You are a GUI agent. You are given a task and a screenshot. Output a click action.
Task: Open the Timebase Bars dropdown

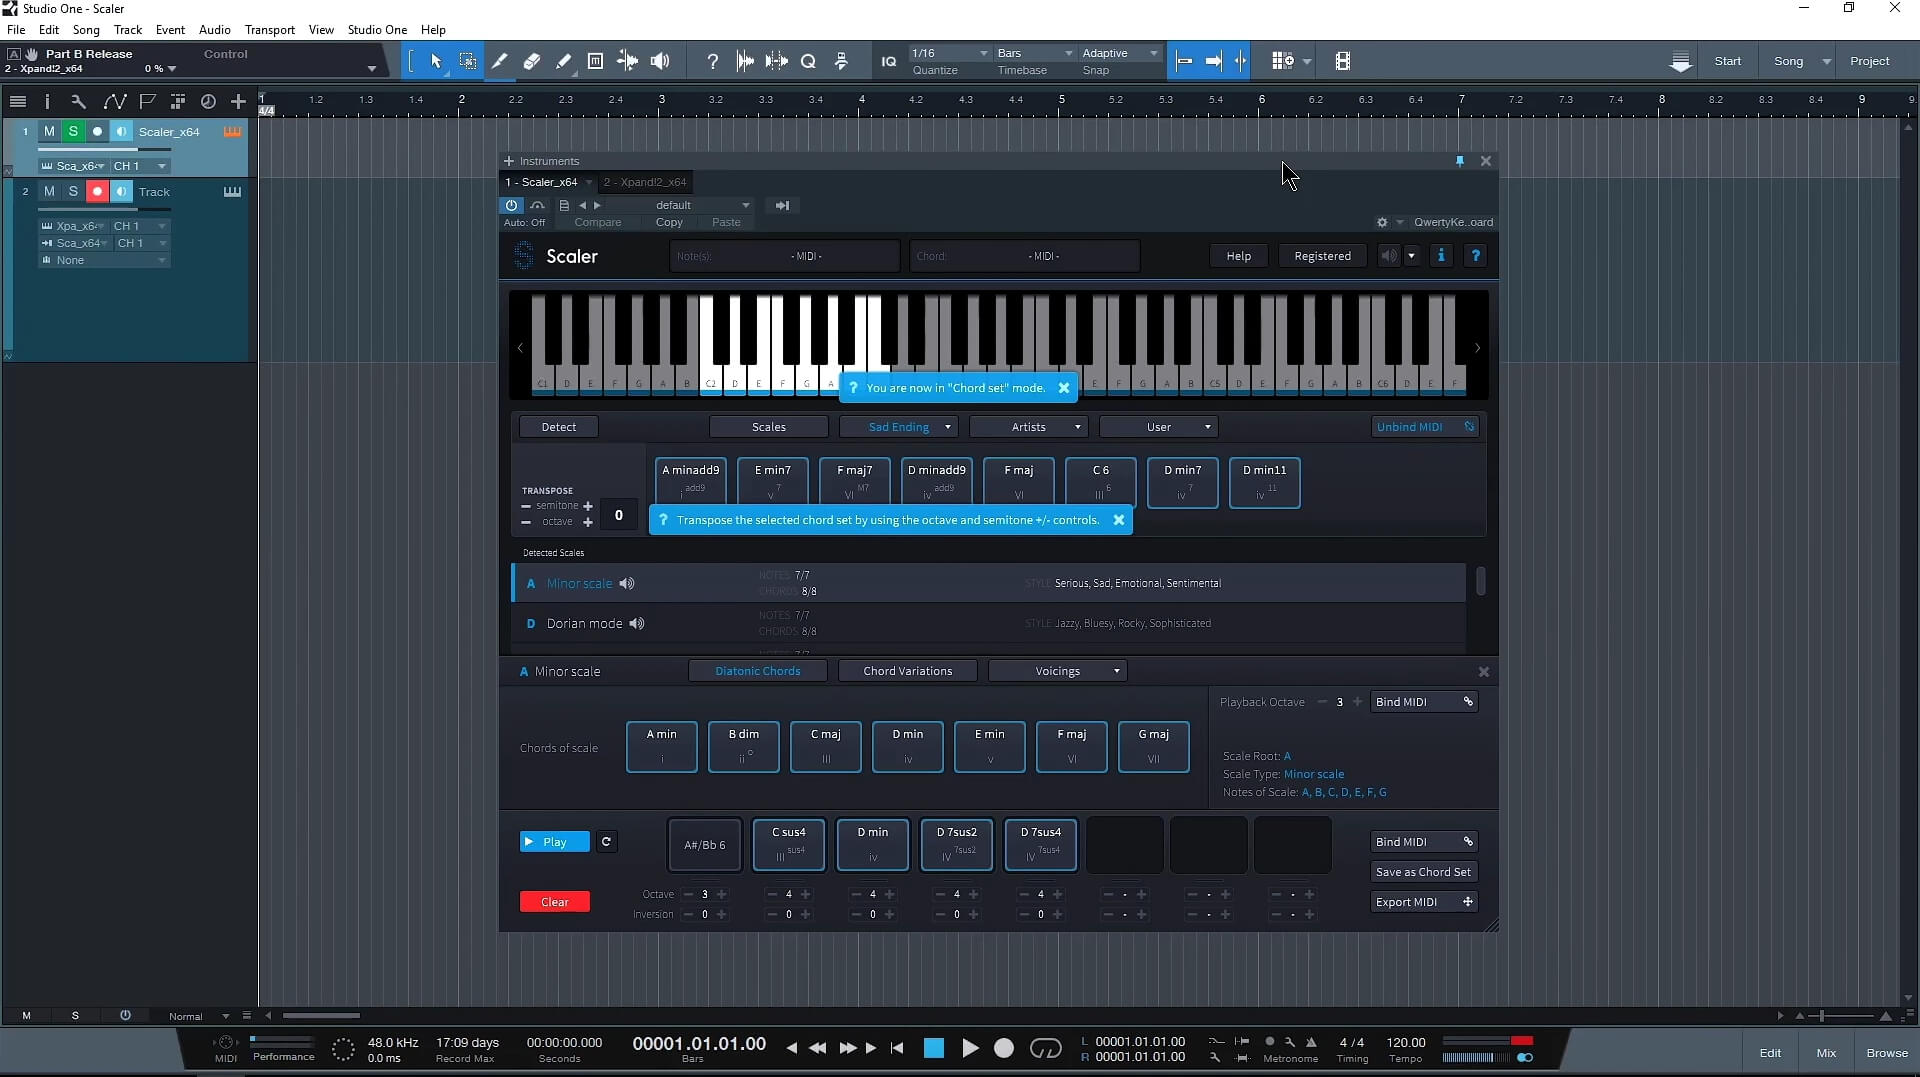(x=1034, y=53)
